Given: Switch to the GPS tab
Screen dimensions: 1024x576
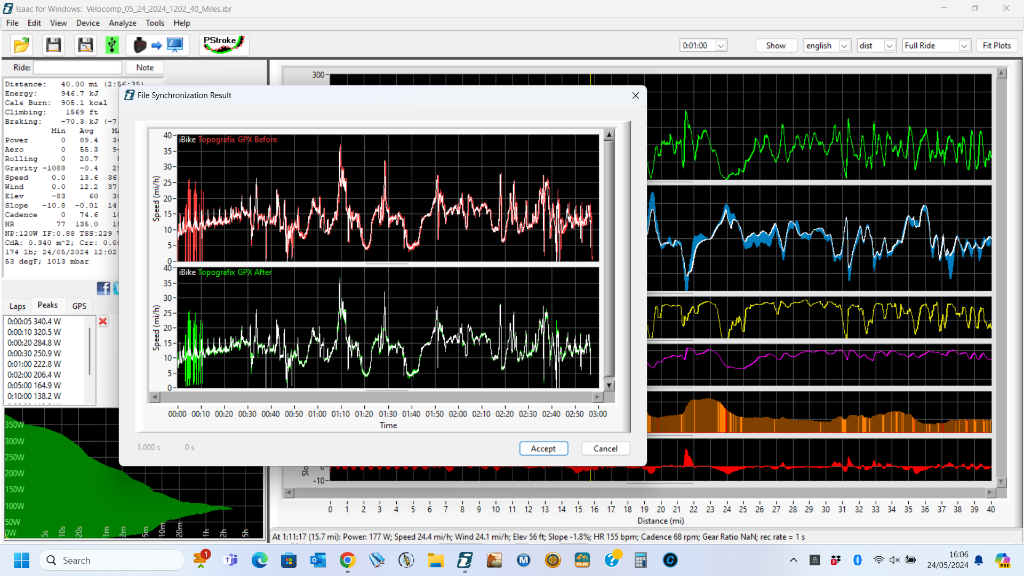Looking at the screenshot, I should tap(79, 306).
